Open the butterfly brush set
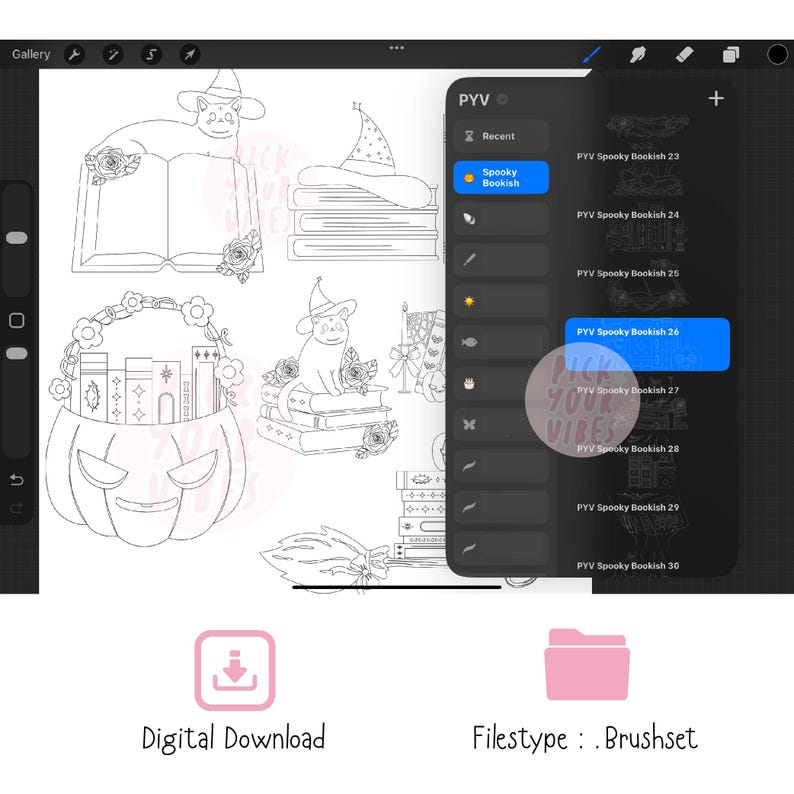Image resolution: width=794 pixels, height=794 pixels. coord(501,424)
